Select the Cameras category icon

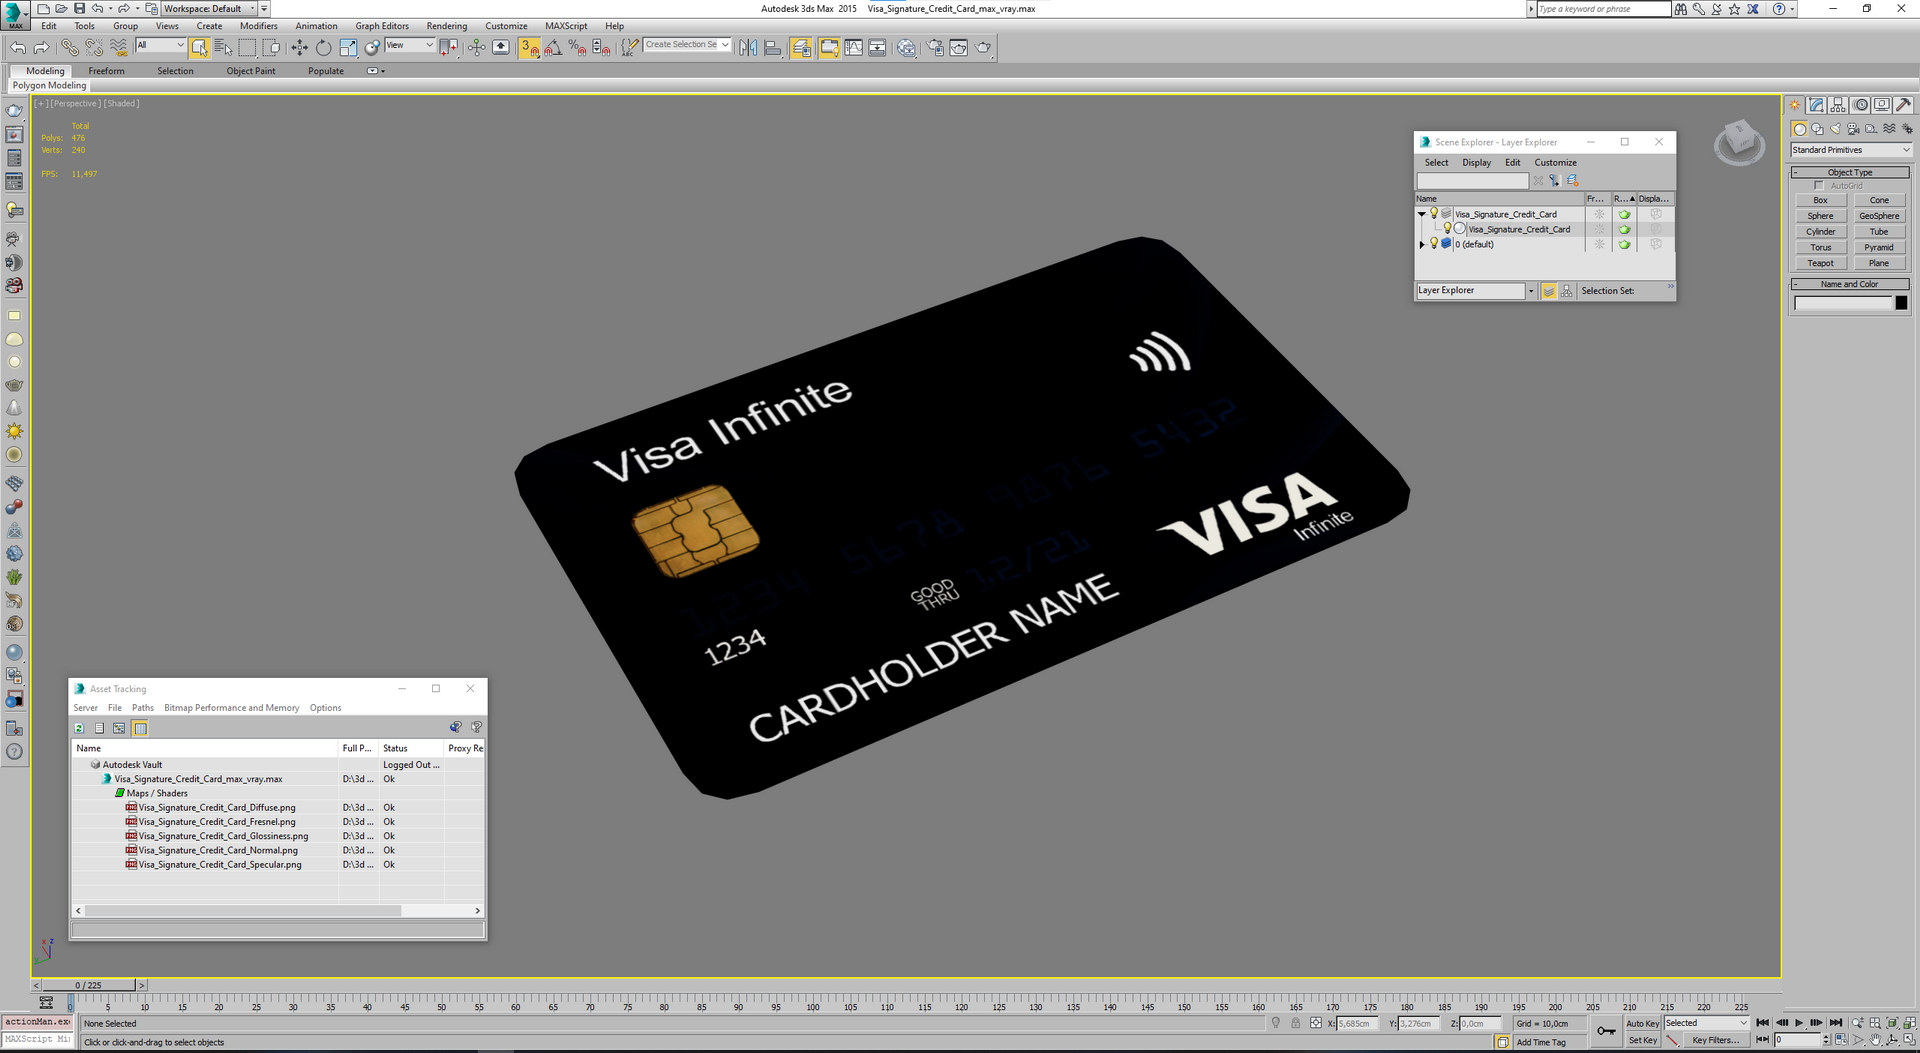pos(1853,129)
